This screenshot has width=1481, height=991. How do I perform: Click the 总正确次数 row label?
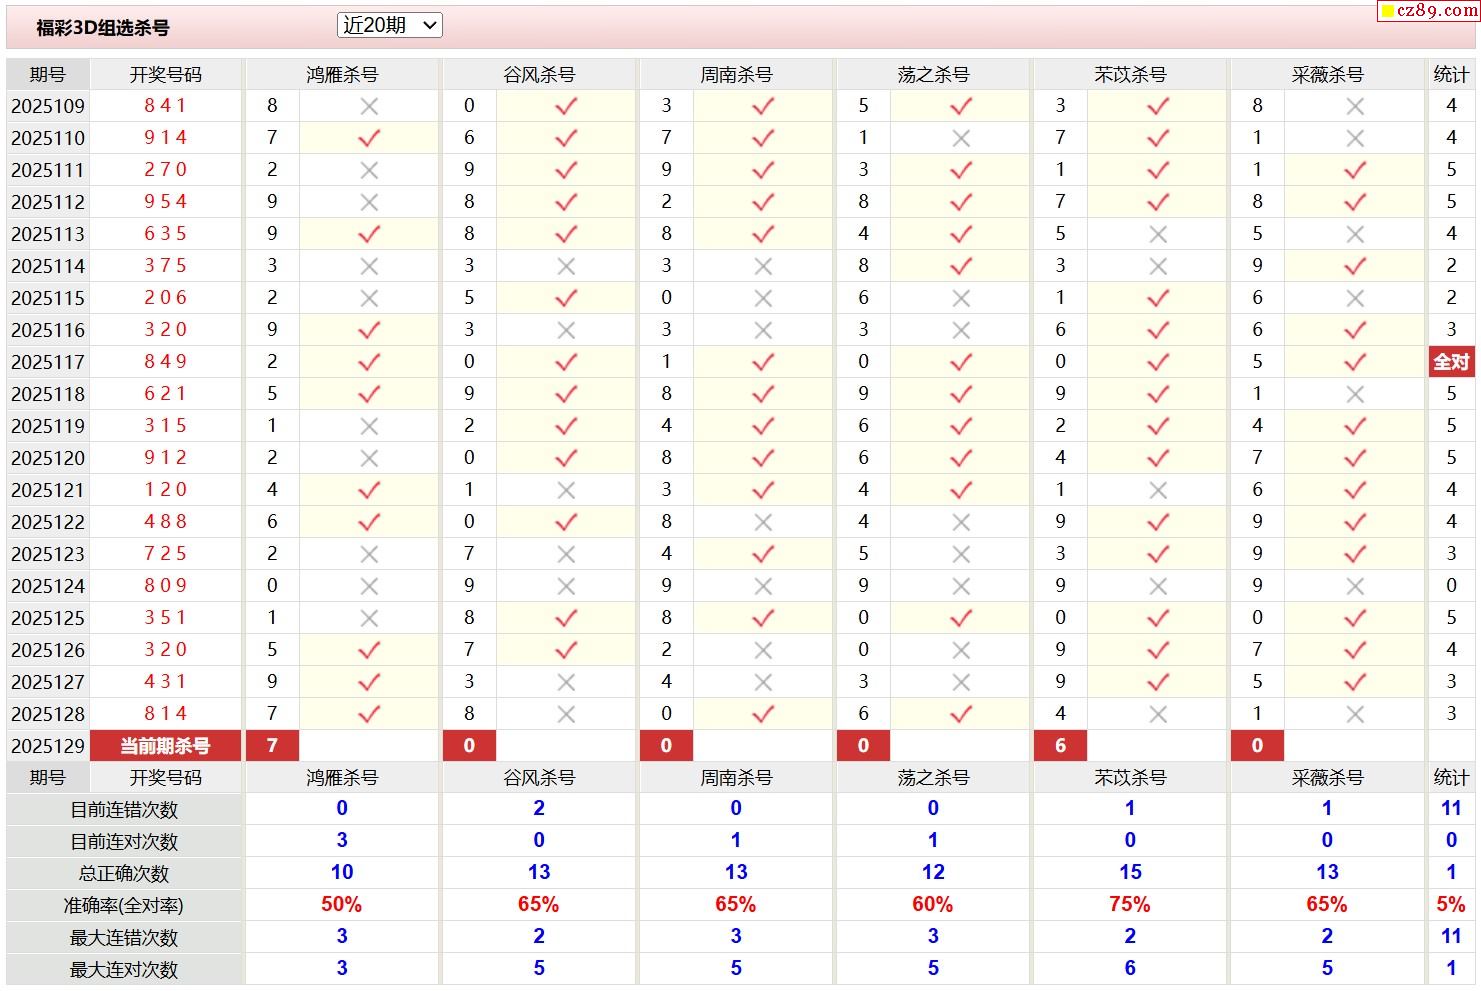pos(124,874)
